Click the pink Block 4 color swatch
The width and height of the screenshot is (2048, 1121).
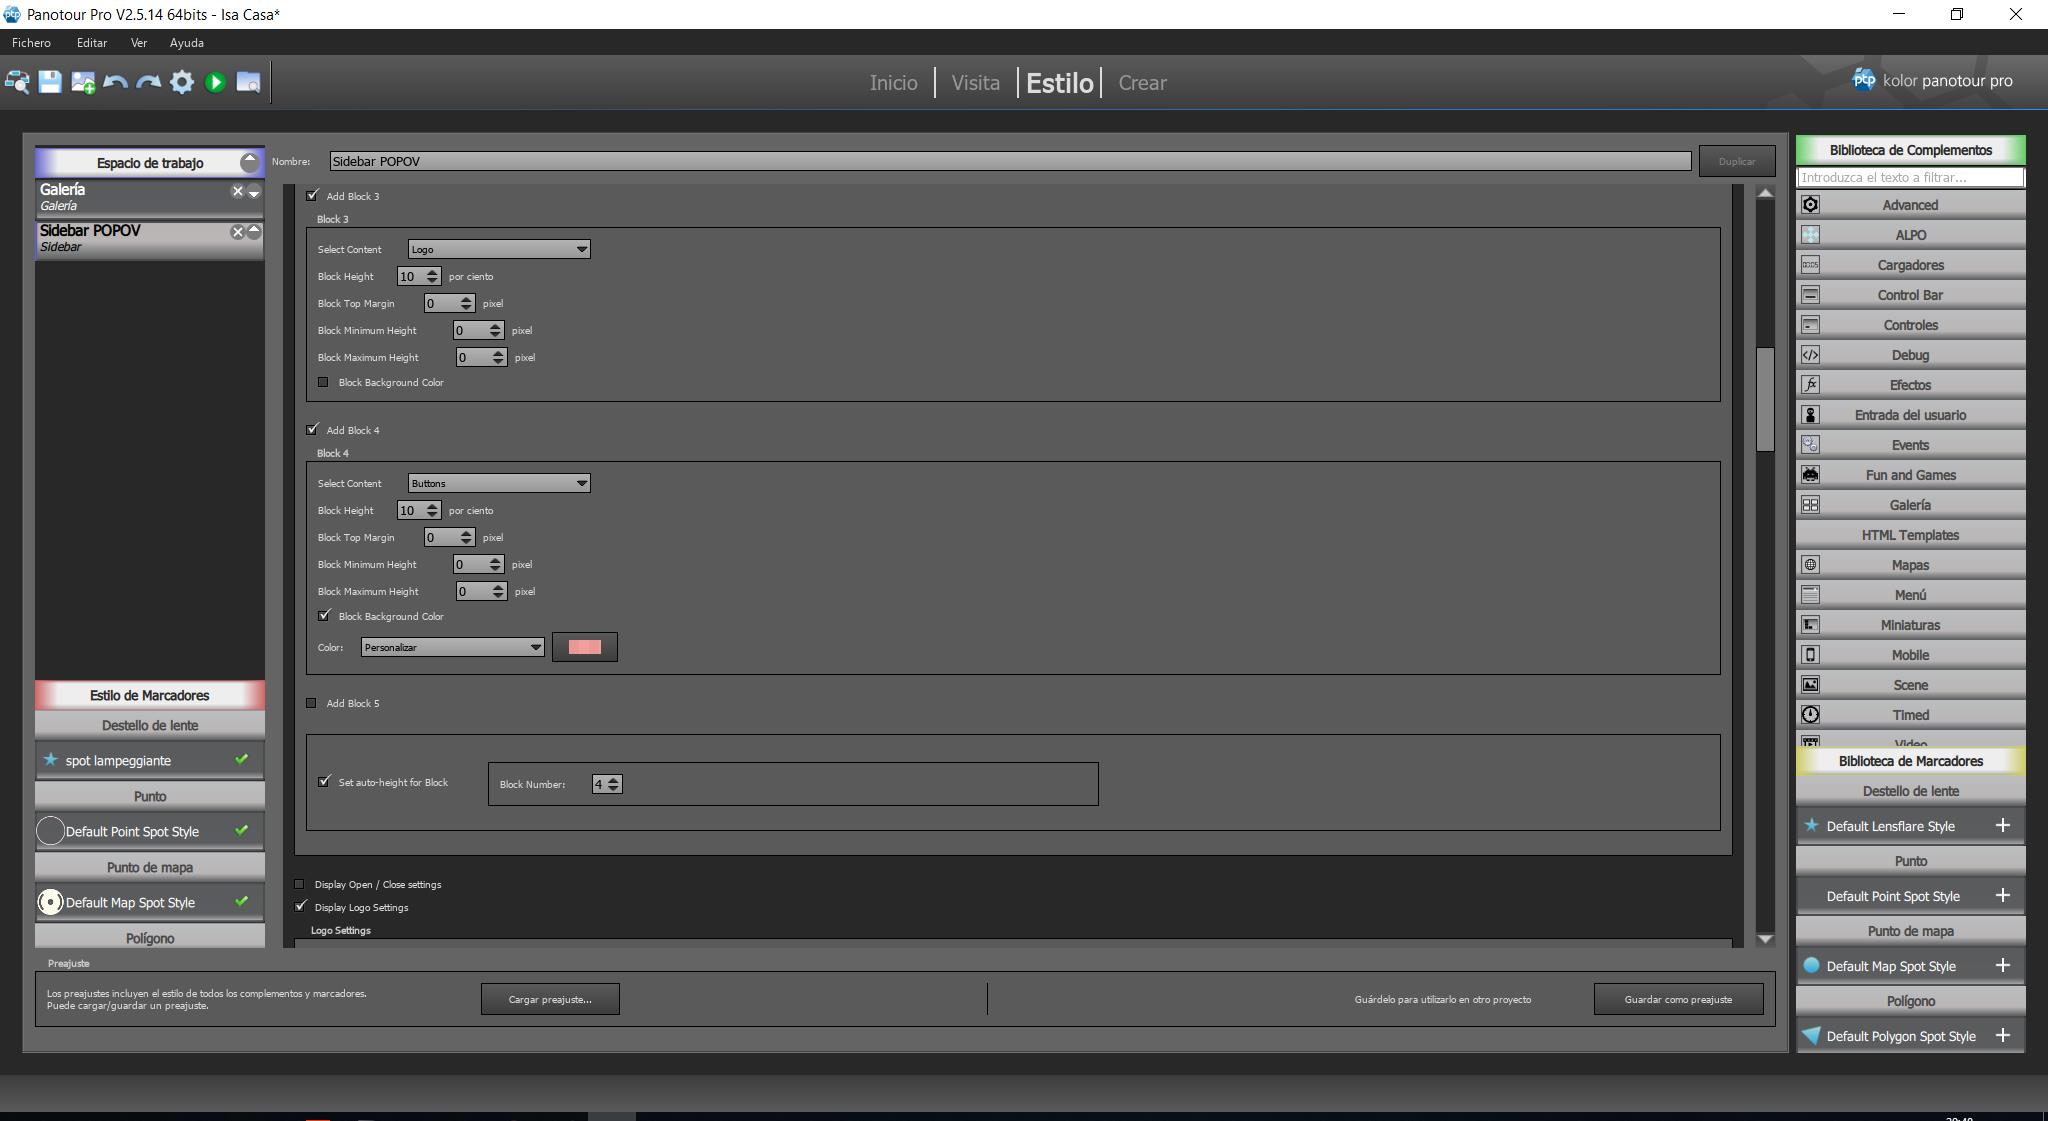(x=584, y=647)
